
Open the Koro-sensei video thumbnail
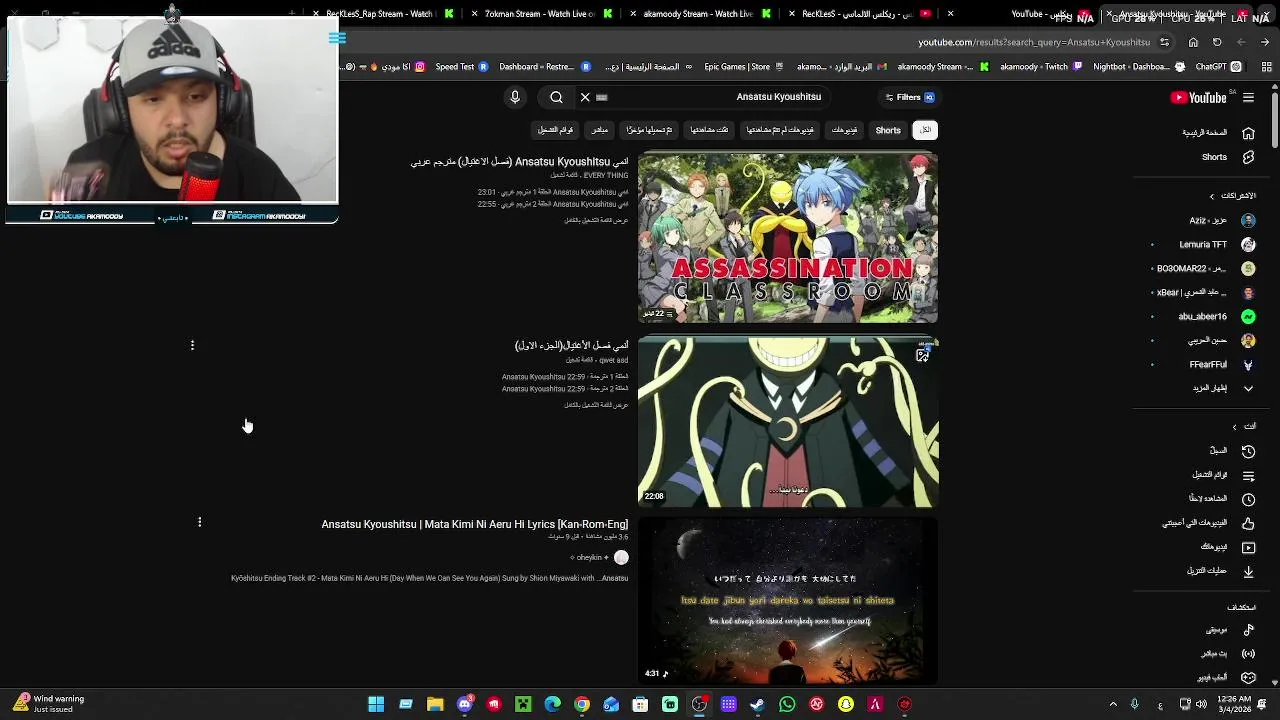point(788,422)
